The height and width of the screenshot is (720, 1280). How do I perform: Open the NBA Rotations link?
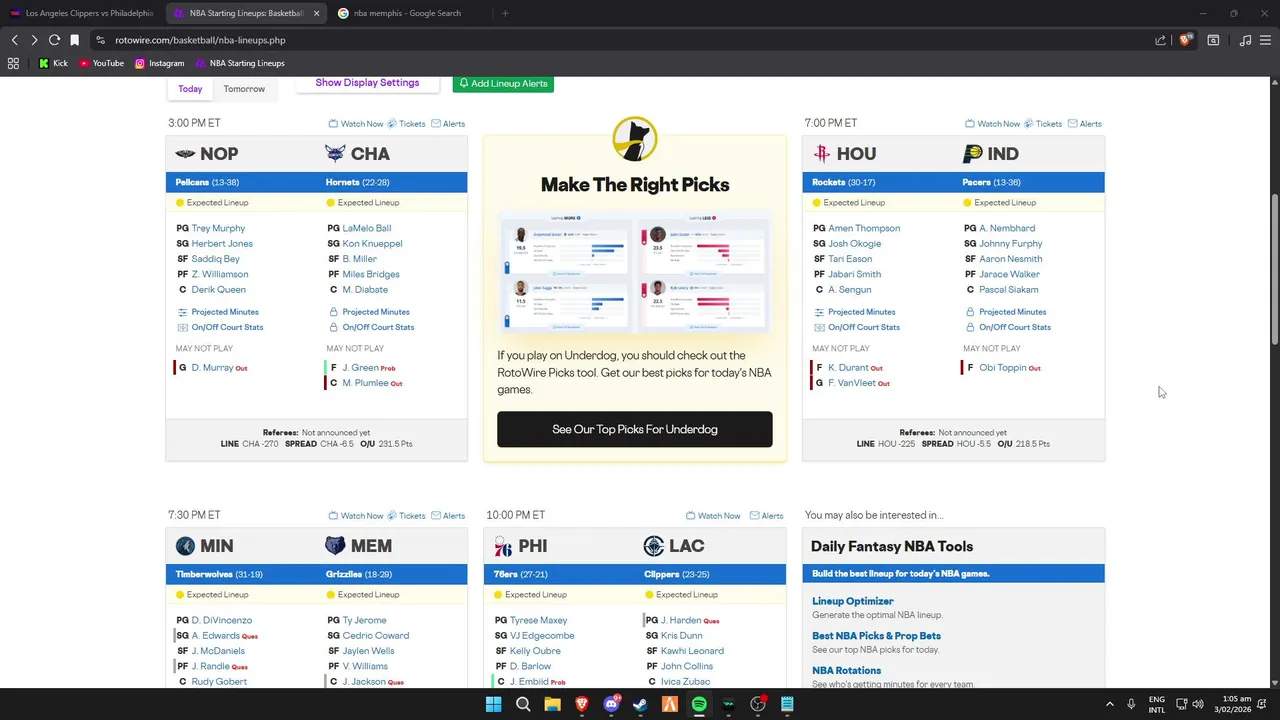pyautogui.click(x=846, y=671)
